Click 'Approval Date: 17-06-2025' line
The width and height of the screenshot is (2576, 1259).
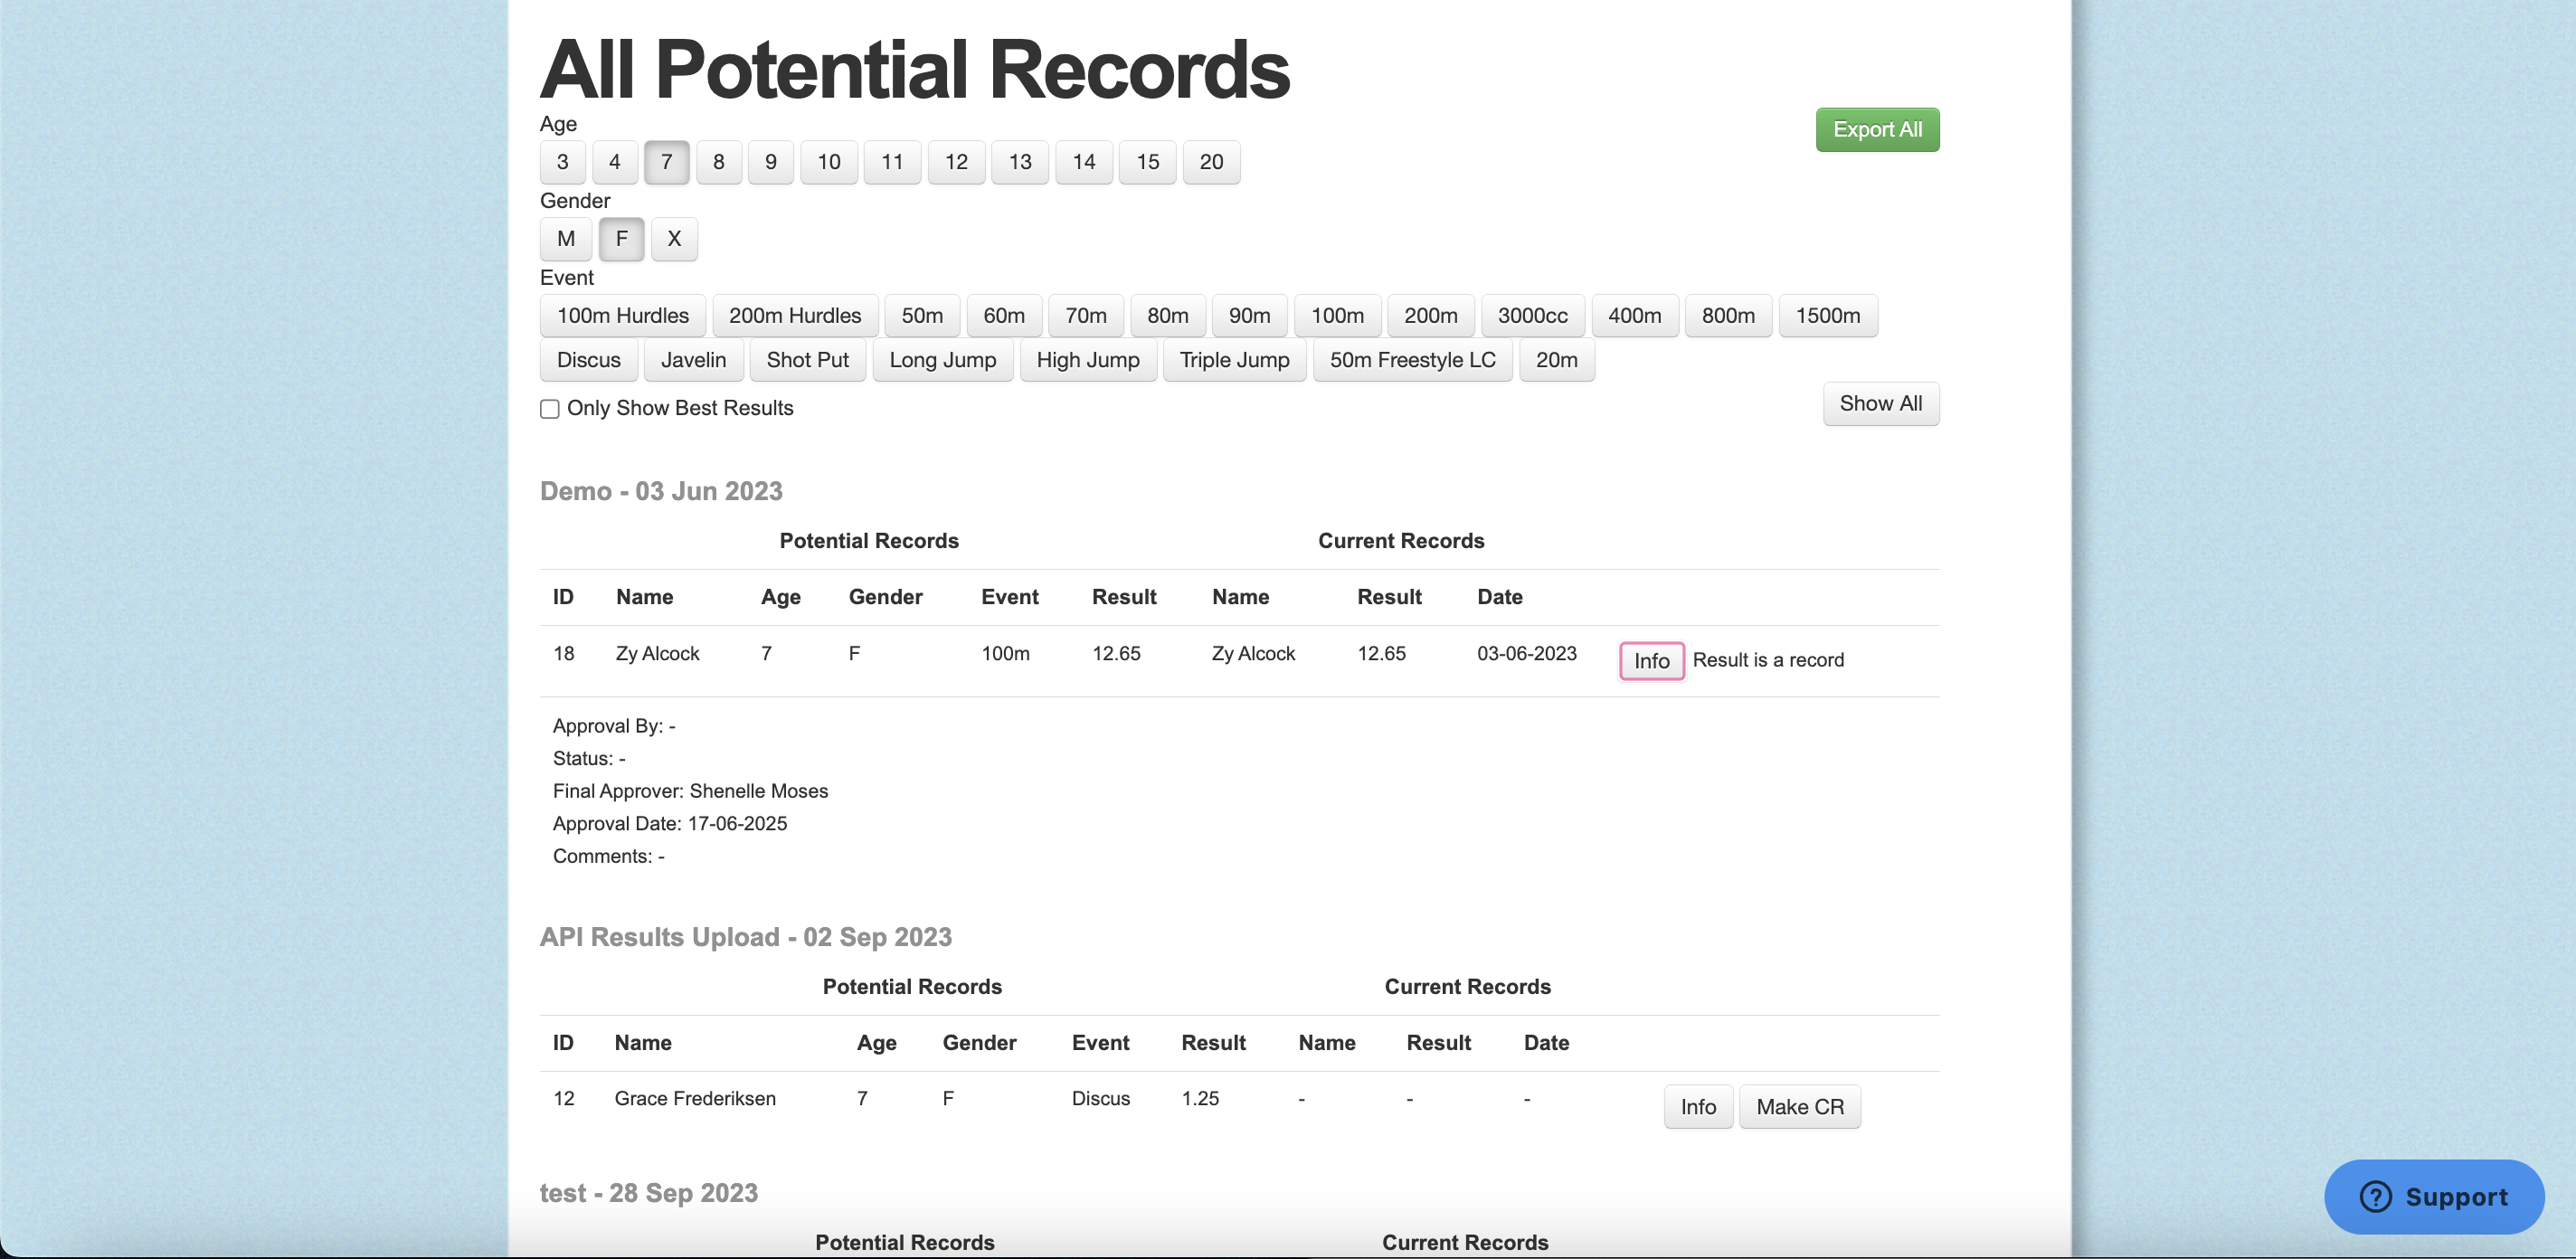coord(670,824)
